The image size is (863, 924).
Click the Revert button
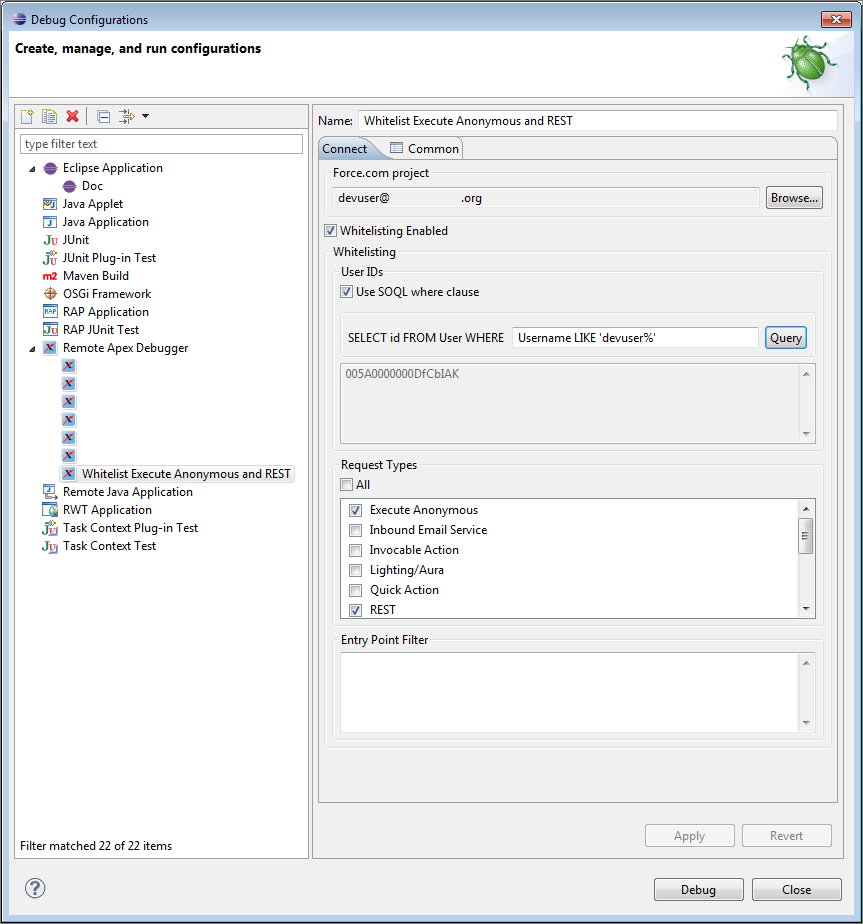(786, 836)
